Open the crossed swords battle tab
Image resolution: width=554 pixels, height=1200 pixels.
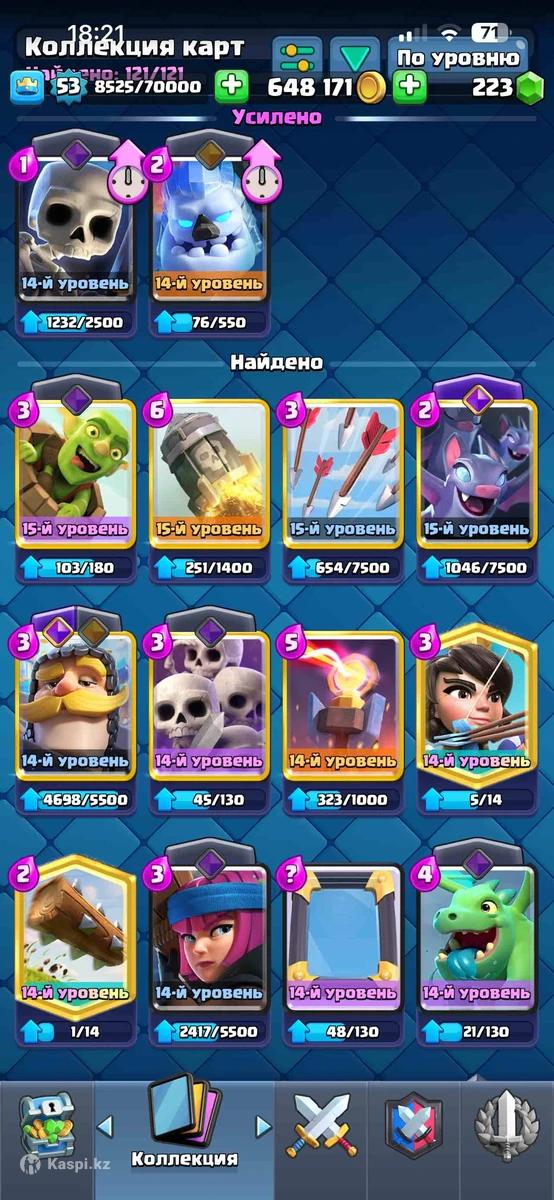coord(321,1126)
